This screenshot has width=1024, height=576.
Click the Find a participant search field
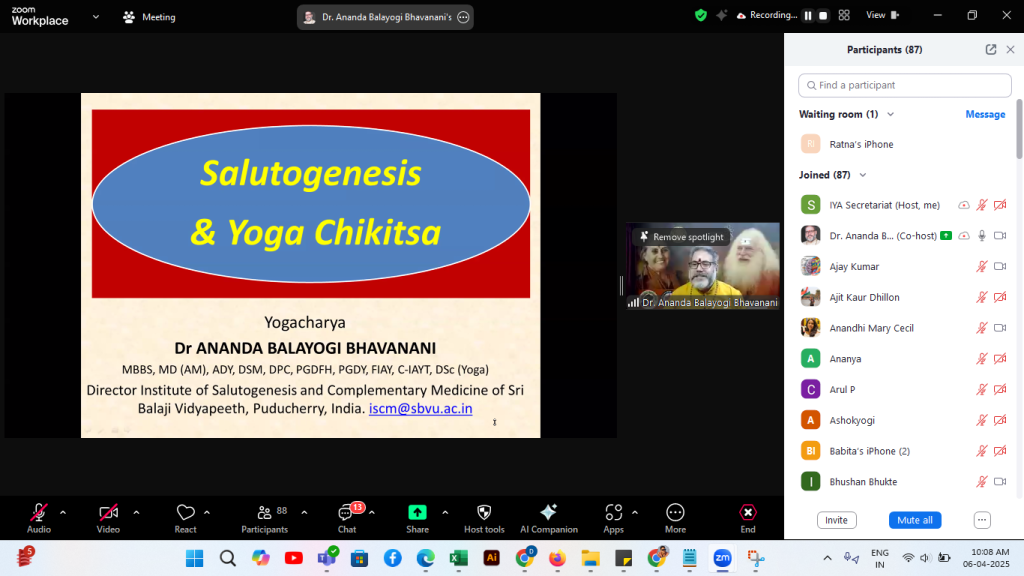(x=904, y=85)
